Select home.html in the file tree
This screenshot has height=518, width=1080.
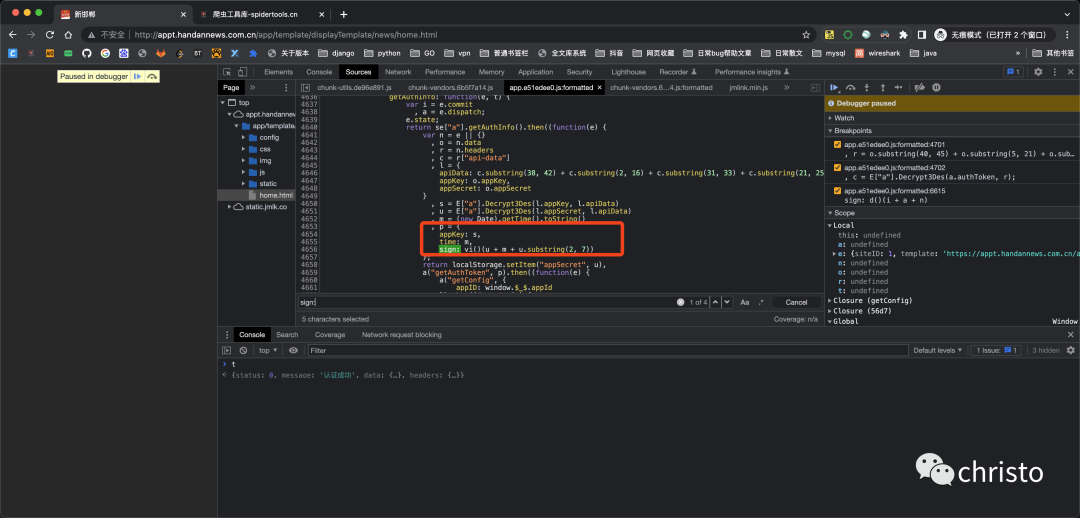click(276, 195)
